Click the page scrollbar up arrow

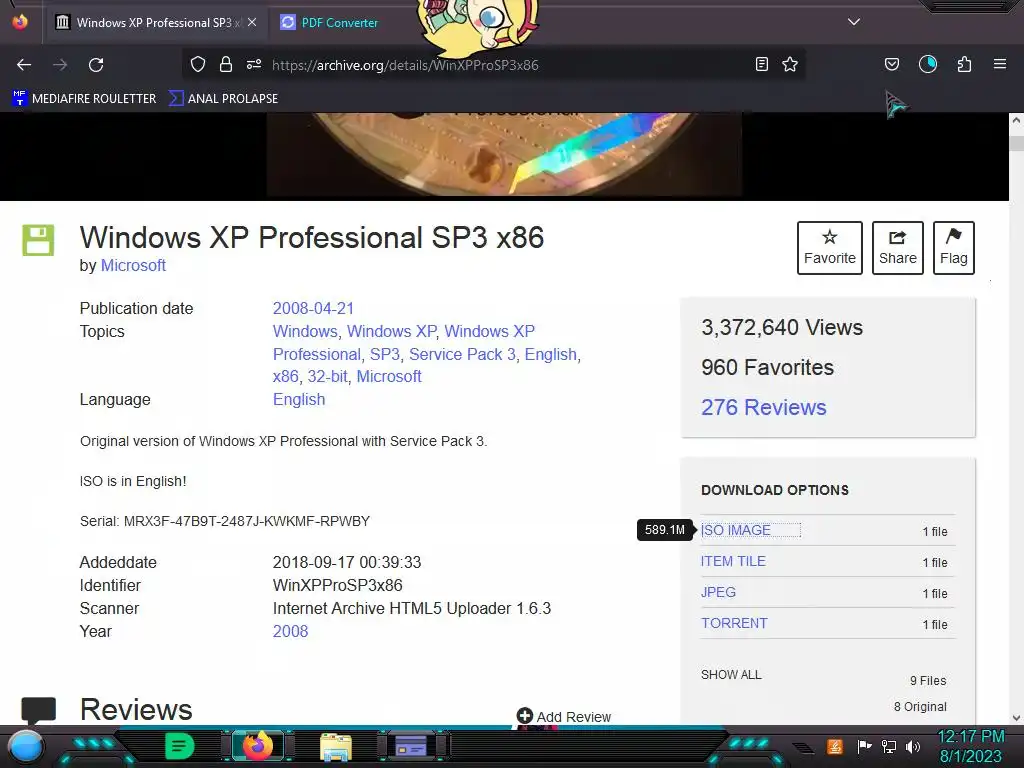[x=1016, y=120]
